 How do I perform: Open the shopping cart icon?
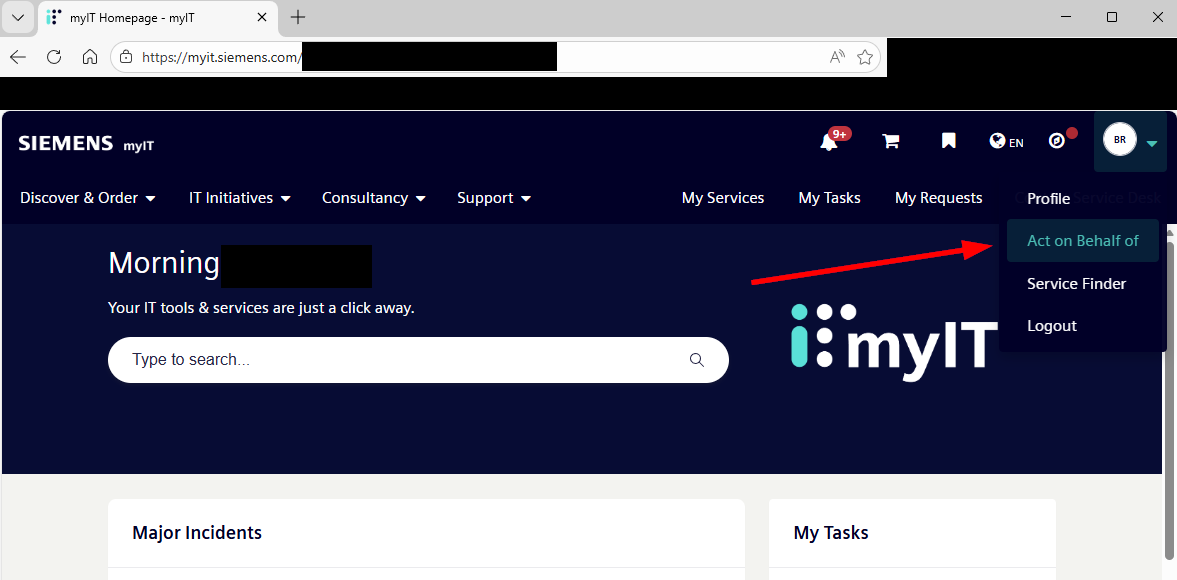(x=890, y=141)
